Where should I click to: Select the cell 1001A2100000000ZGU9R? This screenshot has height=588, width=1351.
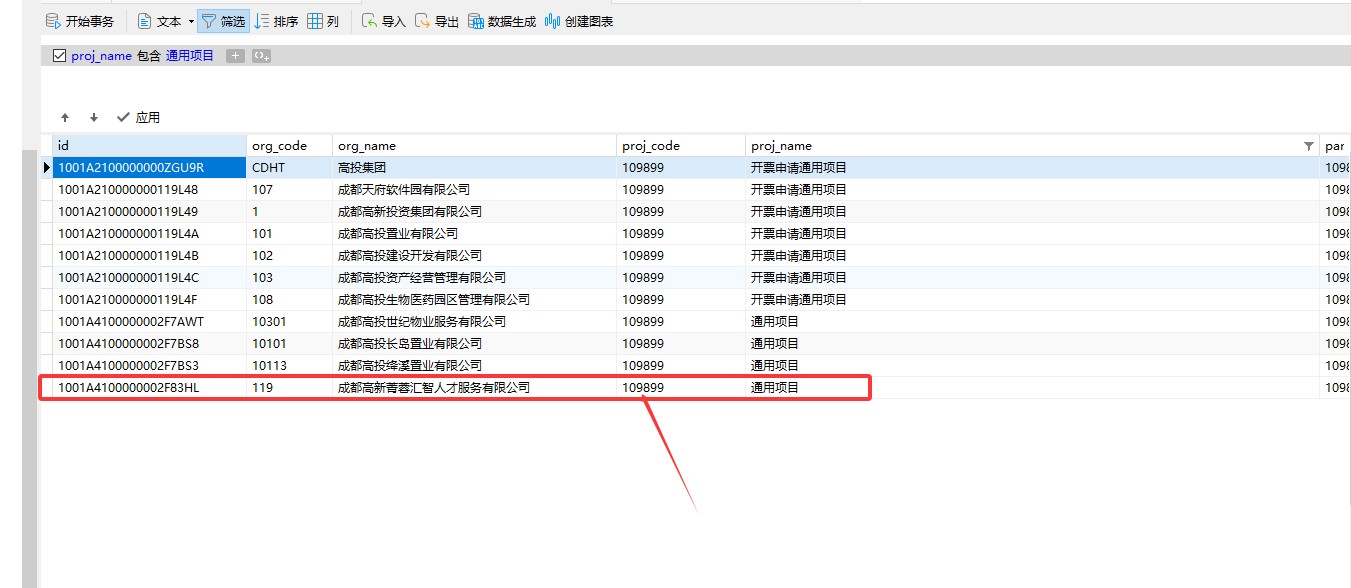pos(149,167)
